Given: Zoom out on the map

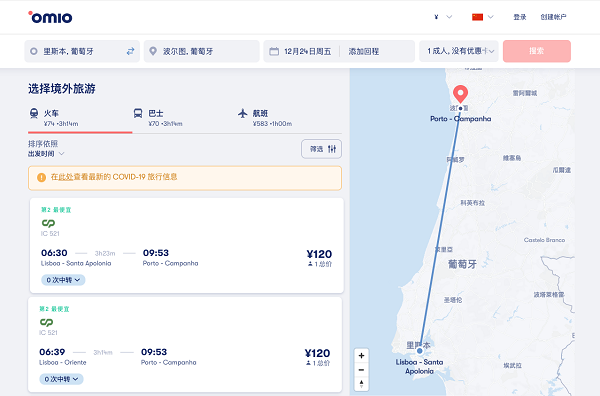Looking at the screenshot, I should click(x=361, y=370).
